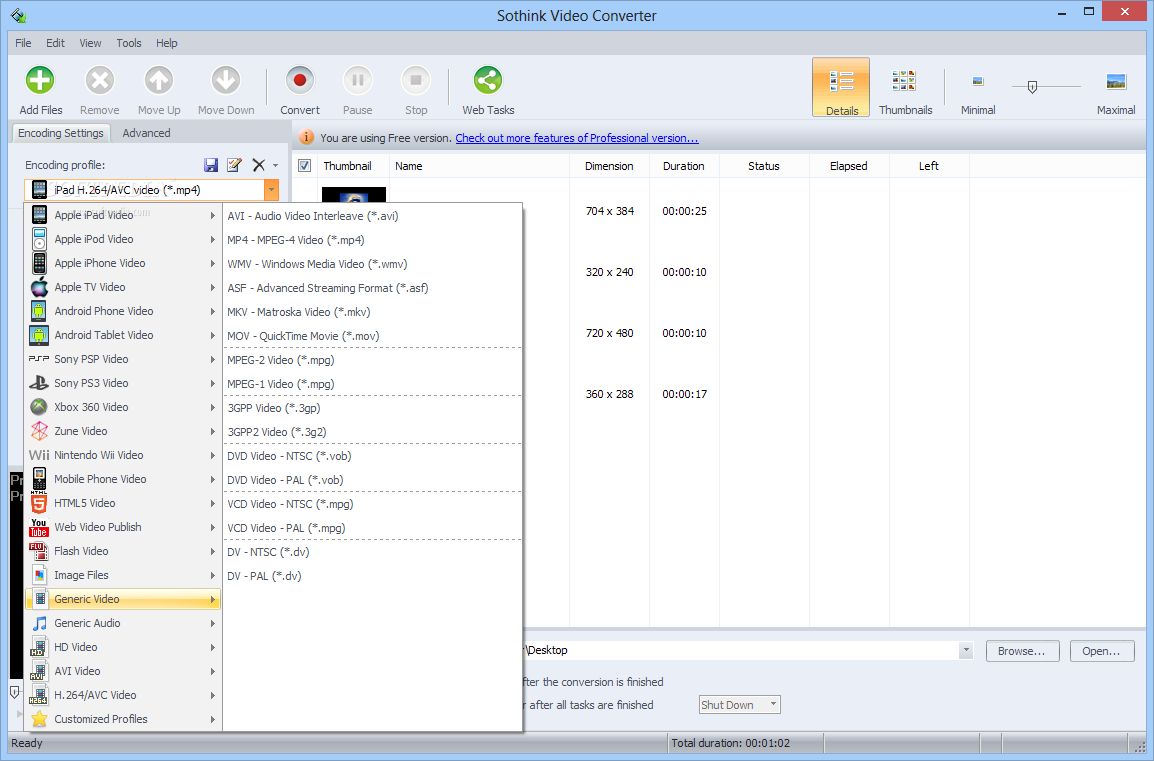Open the output folder path dropdown

966,651
